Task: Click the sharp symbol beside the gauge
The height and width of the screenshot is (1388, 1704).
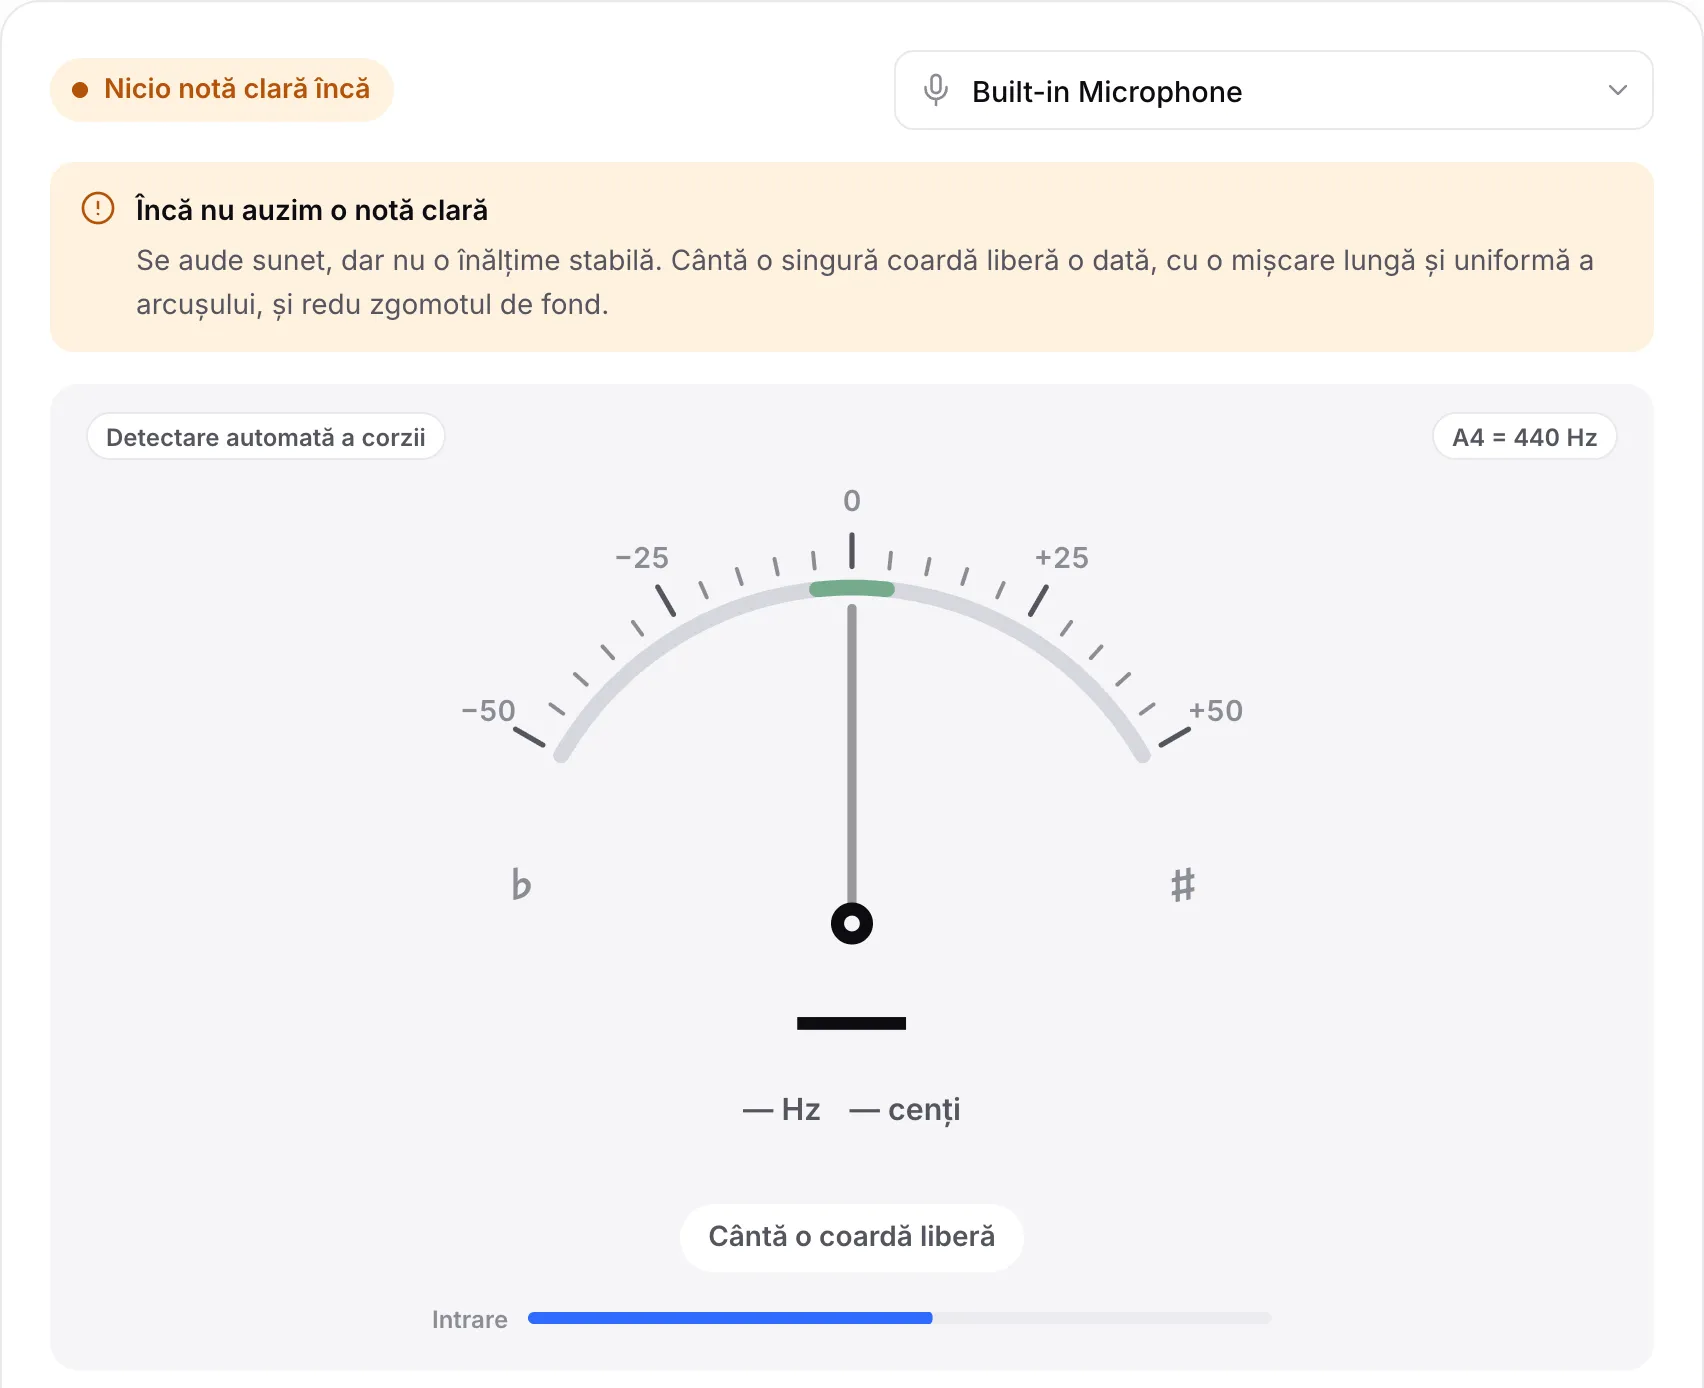Action: [x=1183, y=885]
